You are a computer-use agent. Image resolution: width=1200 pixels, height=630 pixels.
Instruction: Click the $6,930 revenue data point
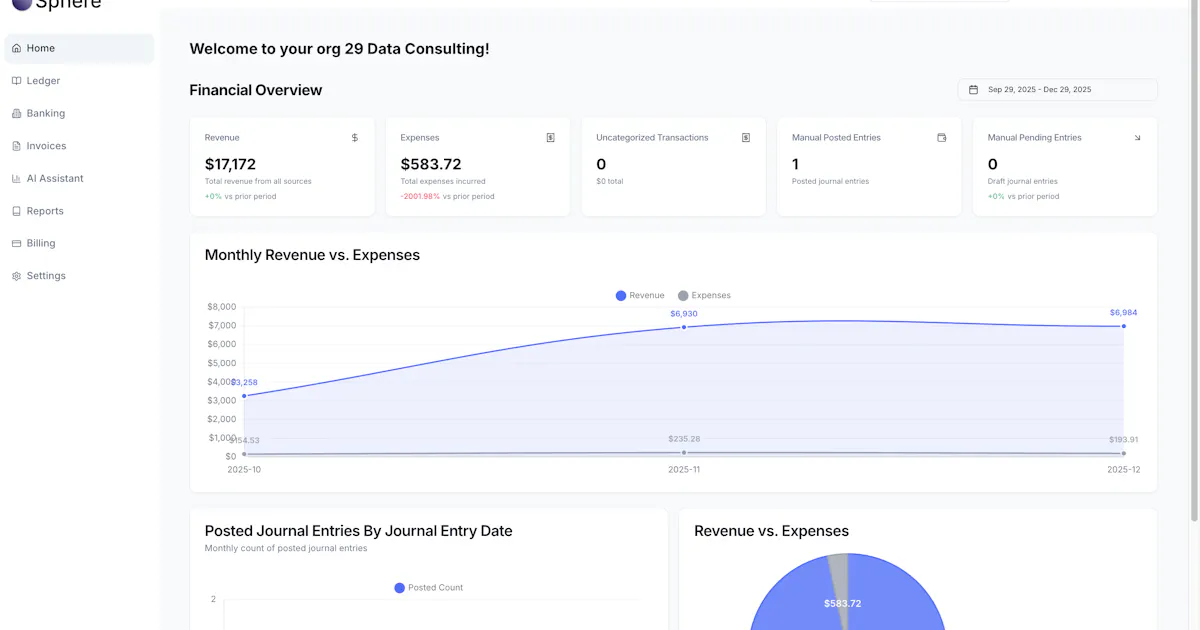coord(684,327)
